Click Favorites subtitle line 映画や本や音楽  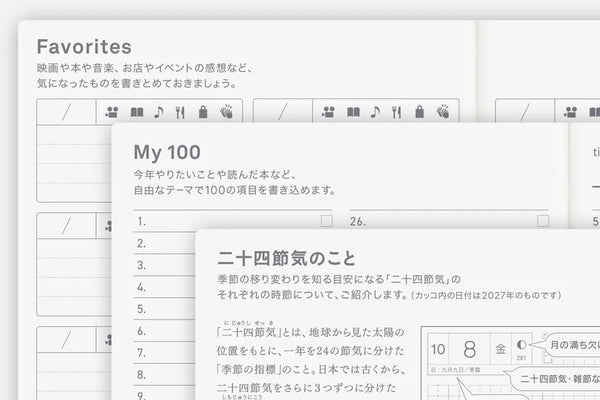pyautogui.click(x=145, y=68)
